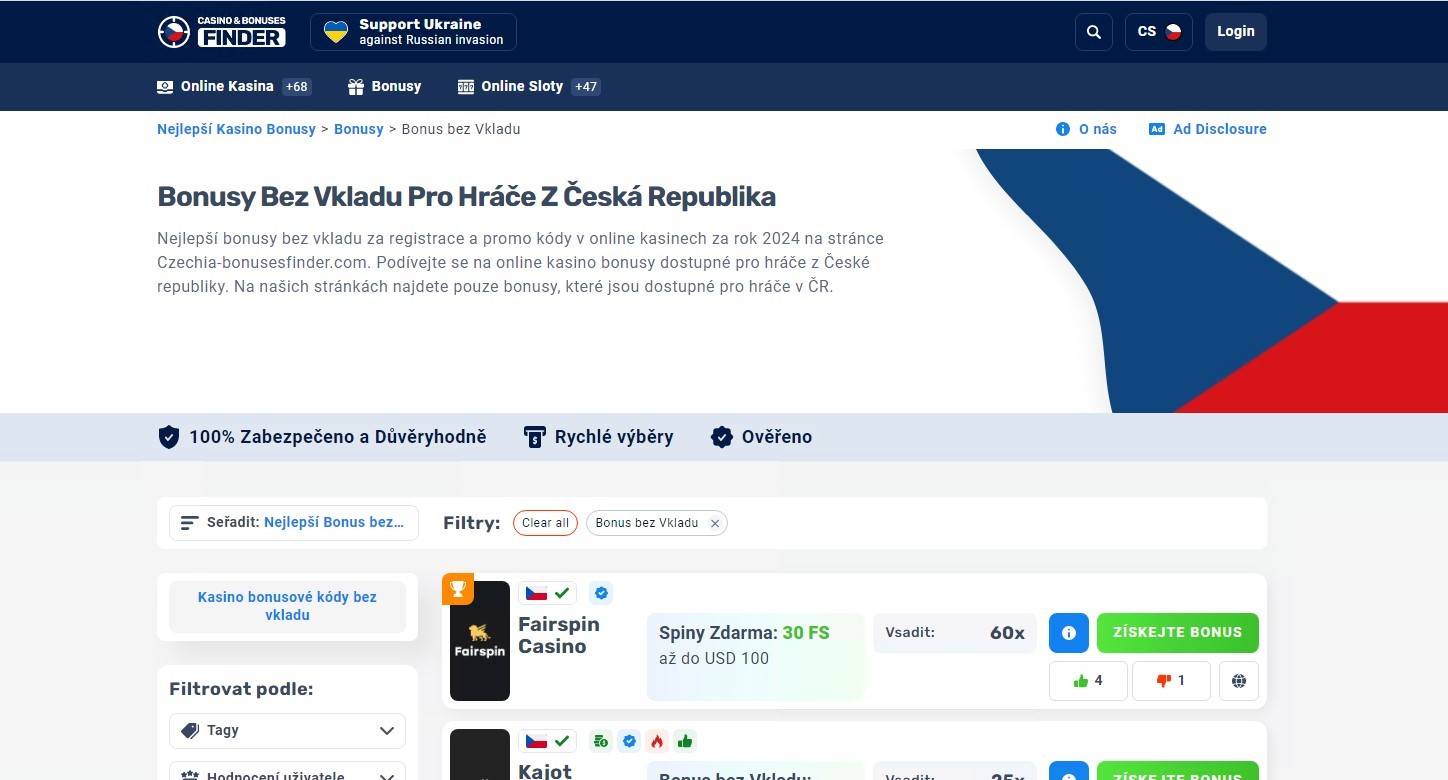
Task: Open the Kajot casino name link
Action: tap(545, 771)
